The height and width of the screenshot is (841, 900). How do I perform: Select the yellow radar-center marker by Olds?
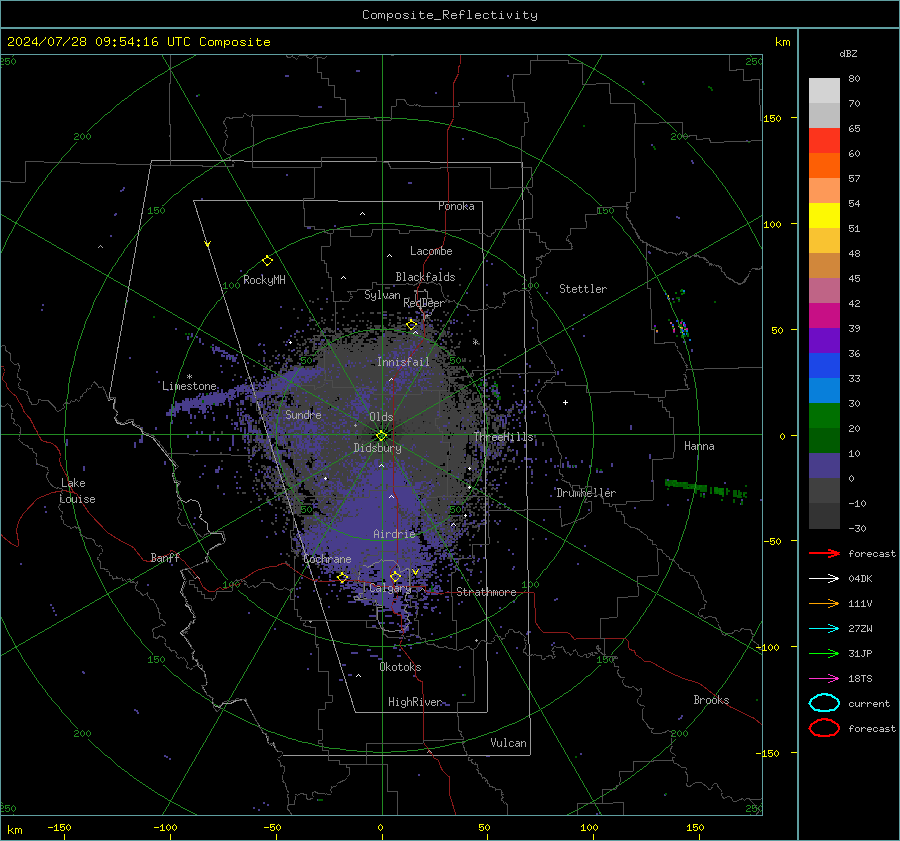[x=381, y=436]
